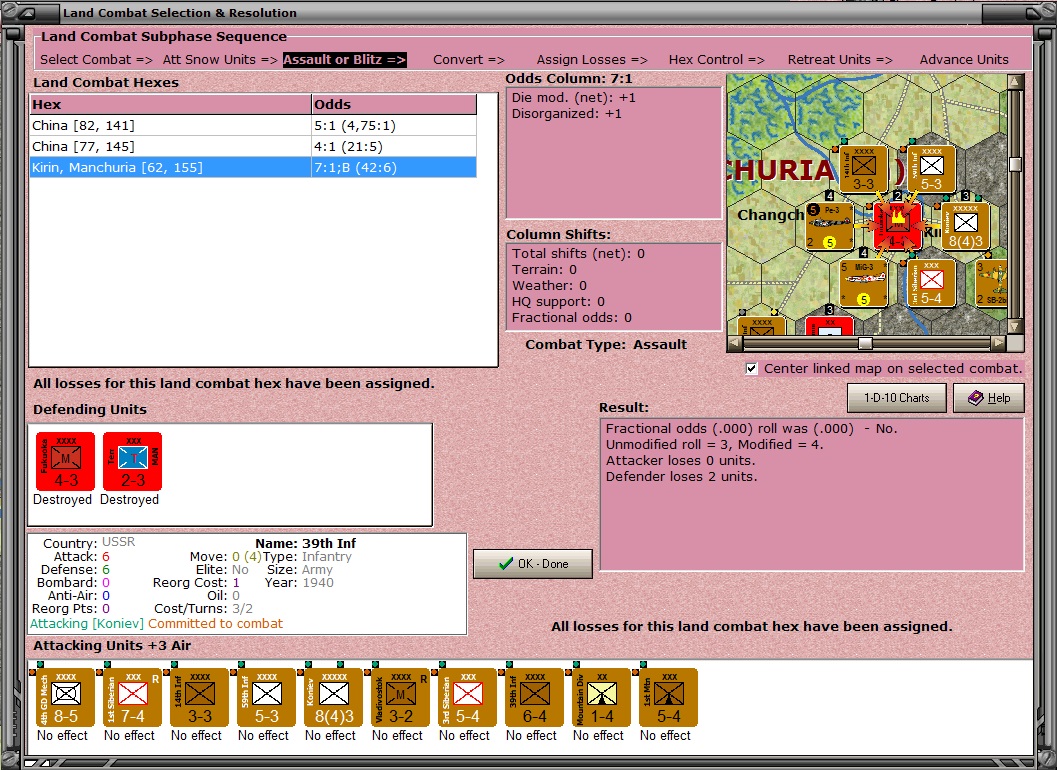Click the Koniev 8(4)3 counter on the map
The width and height of the screenshot is (1057, 770).
tap(965, 227)
